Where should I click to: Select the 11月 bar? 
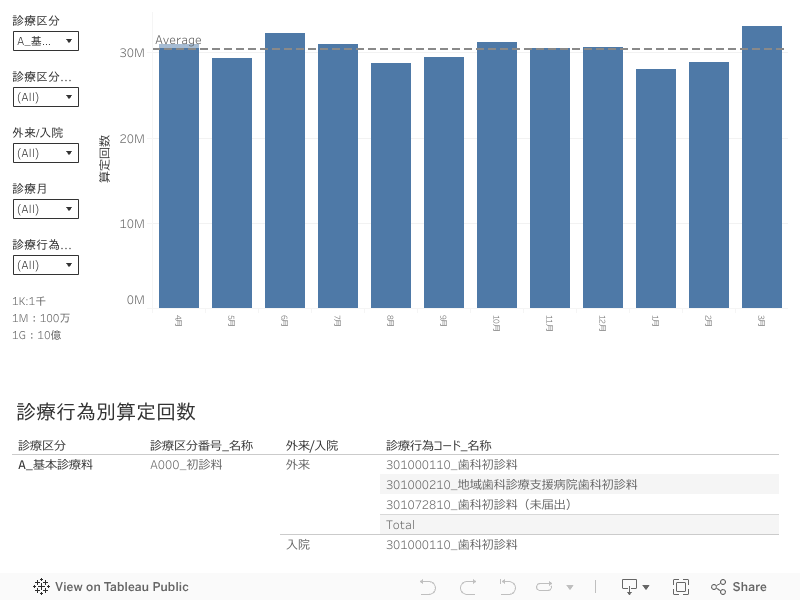tap(550, 178)
